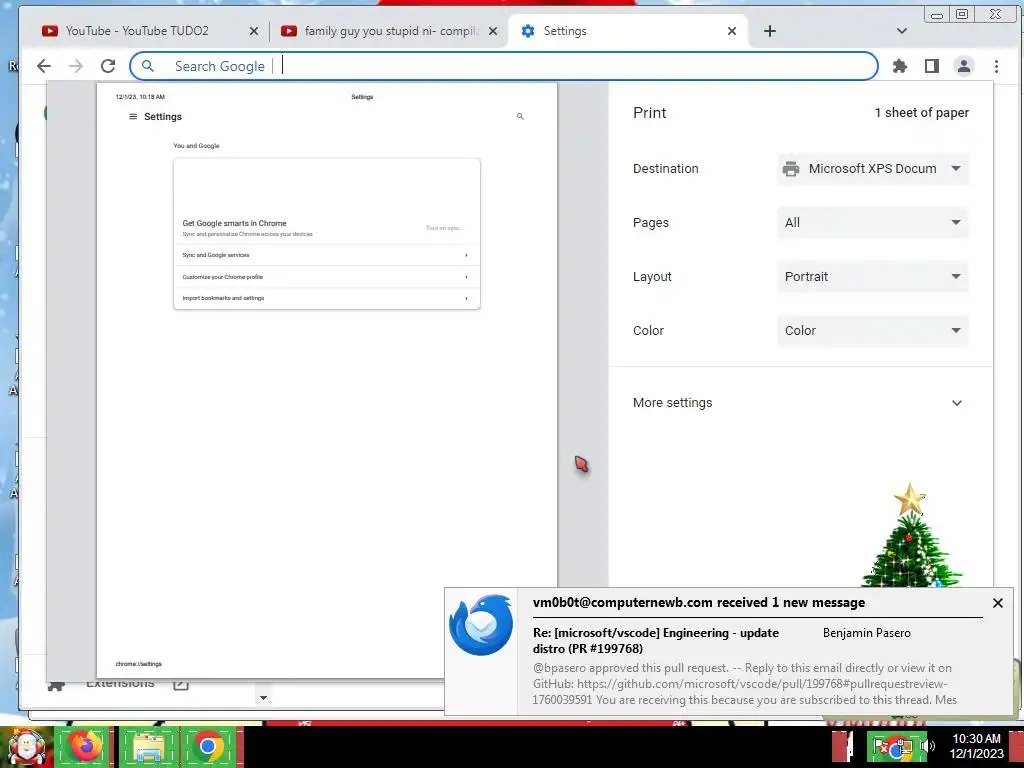Click the Extensions puzzle icon behind print dialog
The image size is (1024, 768).
coord(56,684)
